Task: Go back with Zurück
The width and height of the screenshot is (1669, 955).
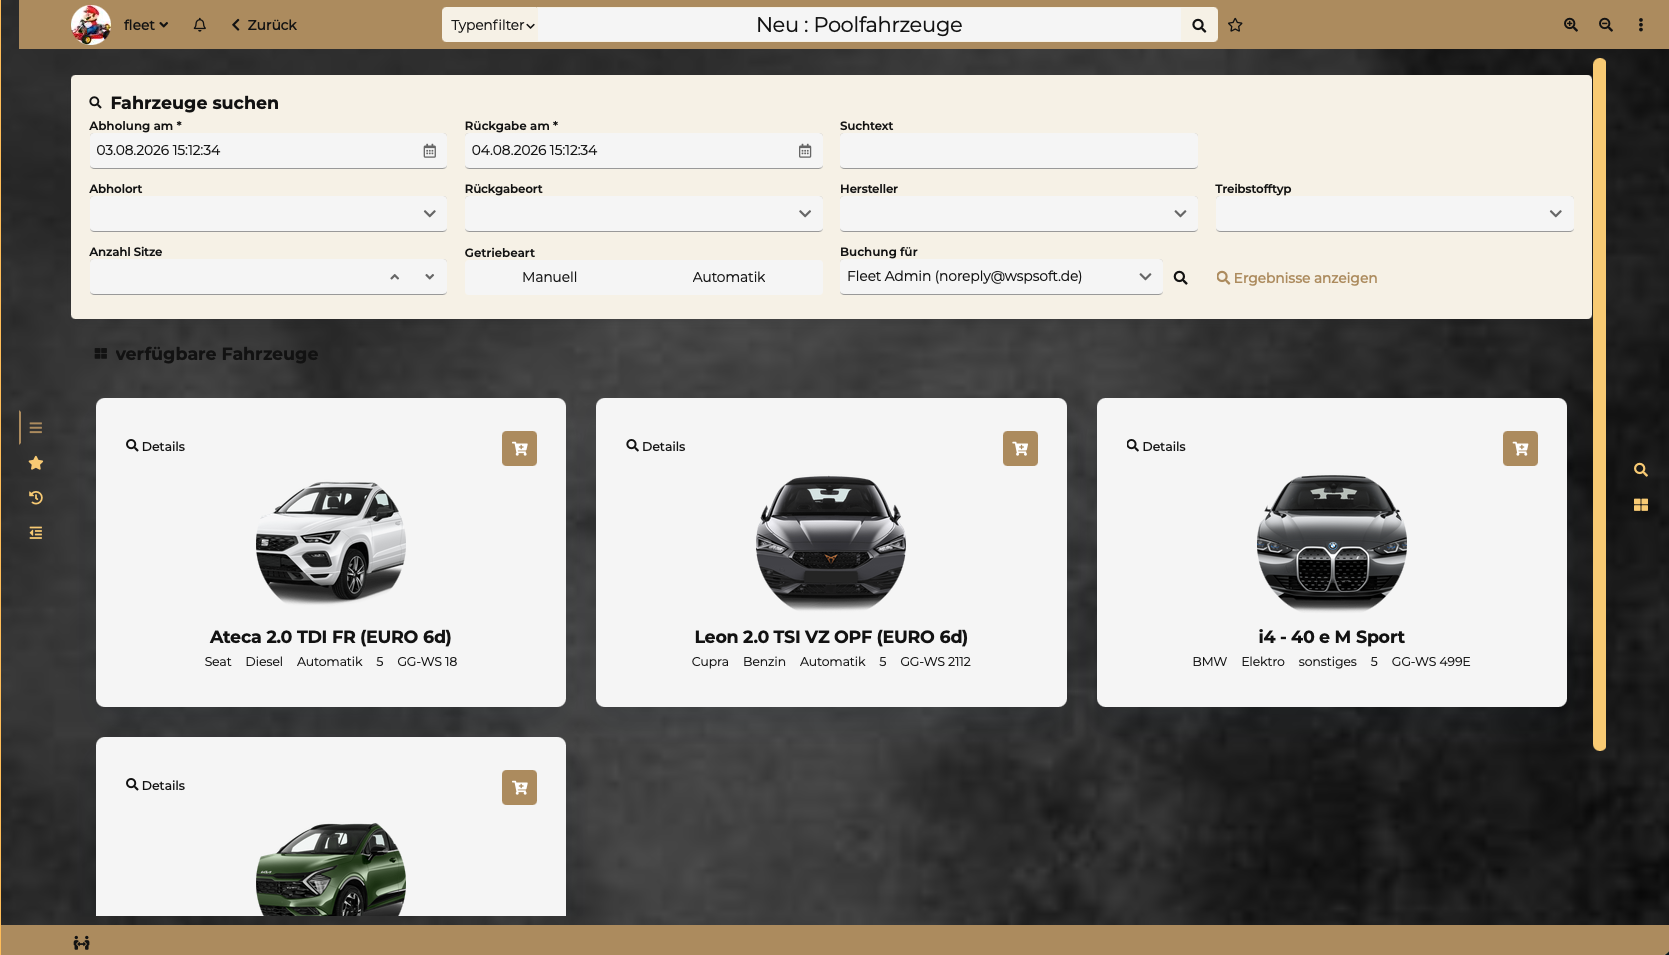Action: point(264,25)
